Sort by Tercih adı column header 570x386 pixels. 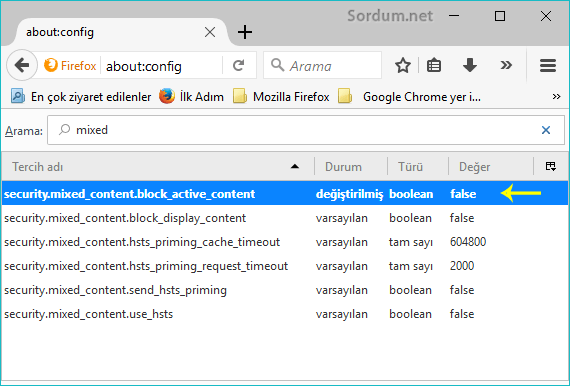[x=158, y=166]
